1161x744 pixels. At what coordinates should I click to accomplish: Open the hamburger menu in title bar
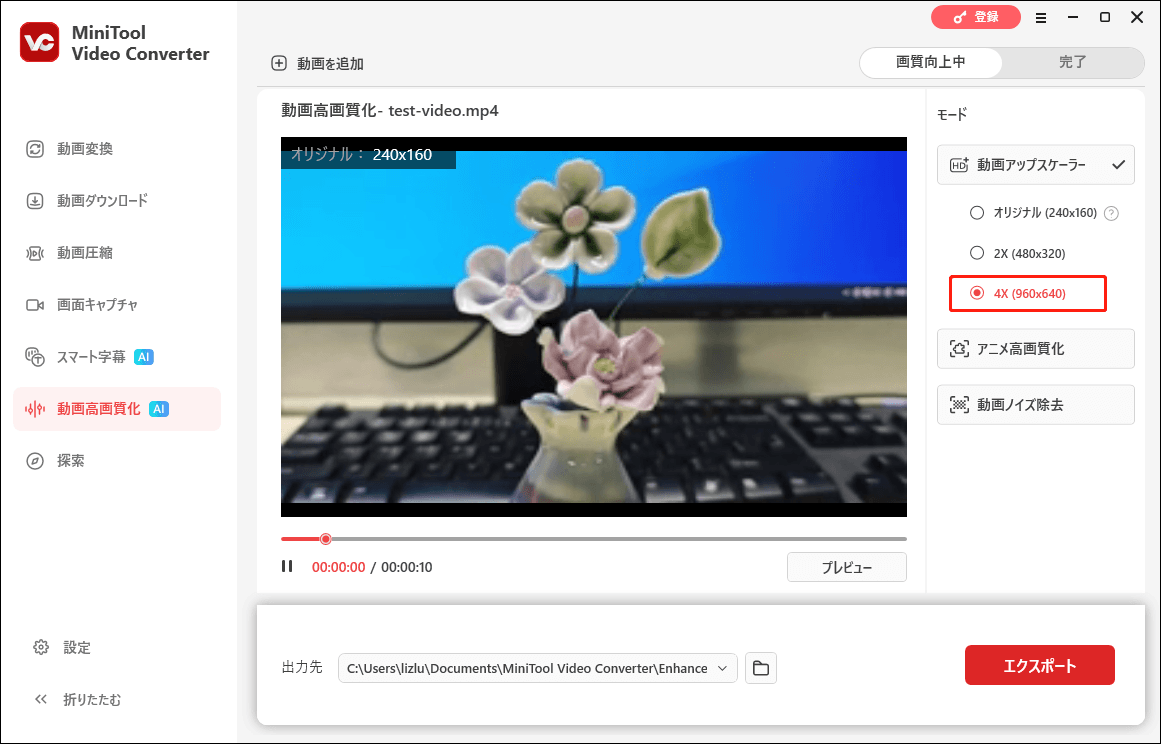pyautogui.click(x=1040, y=17)
